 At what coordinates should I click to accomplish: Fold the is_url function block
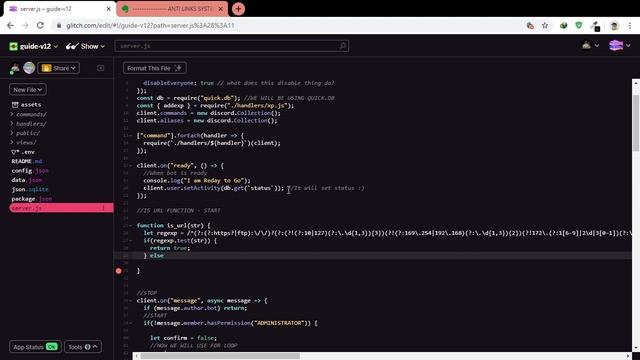[x=131, y=226]
